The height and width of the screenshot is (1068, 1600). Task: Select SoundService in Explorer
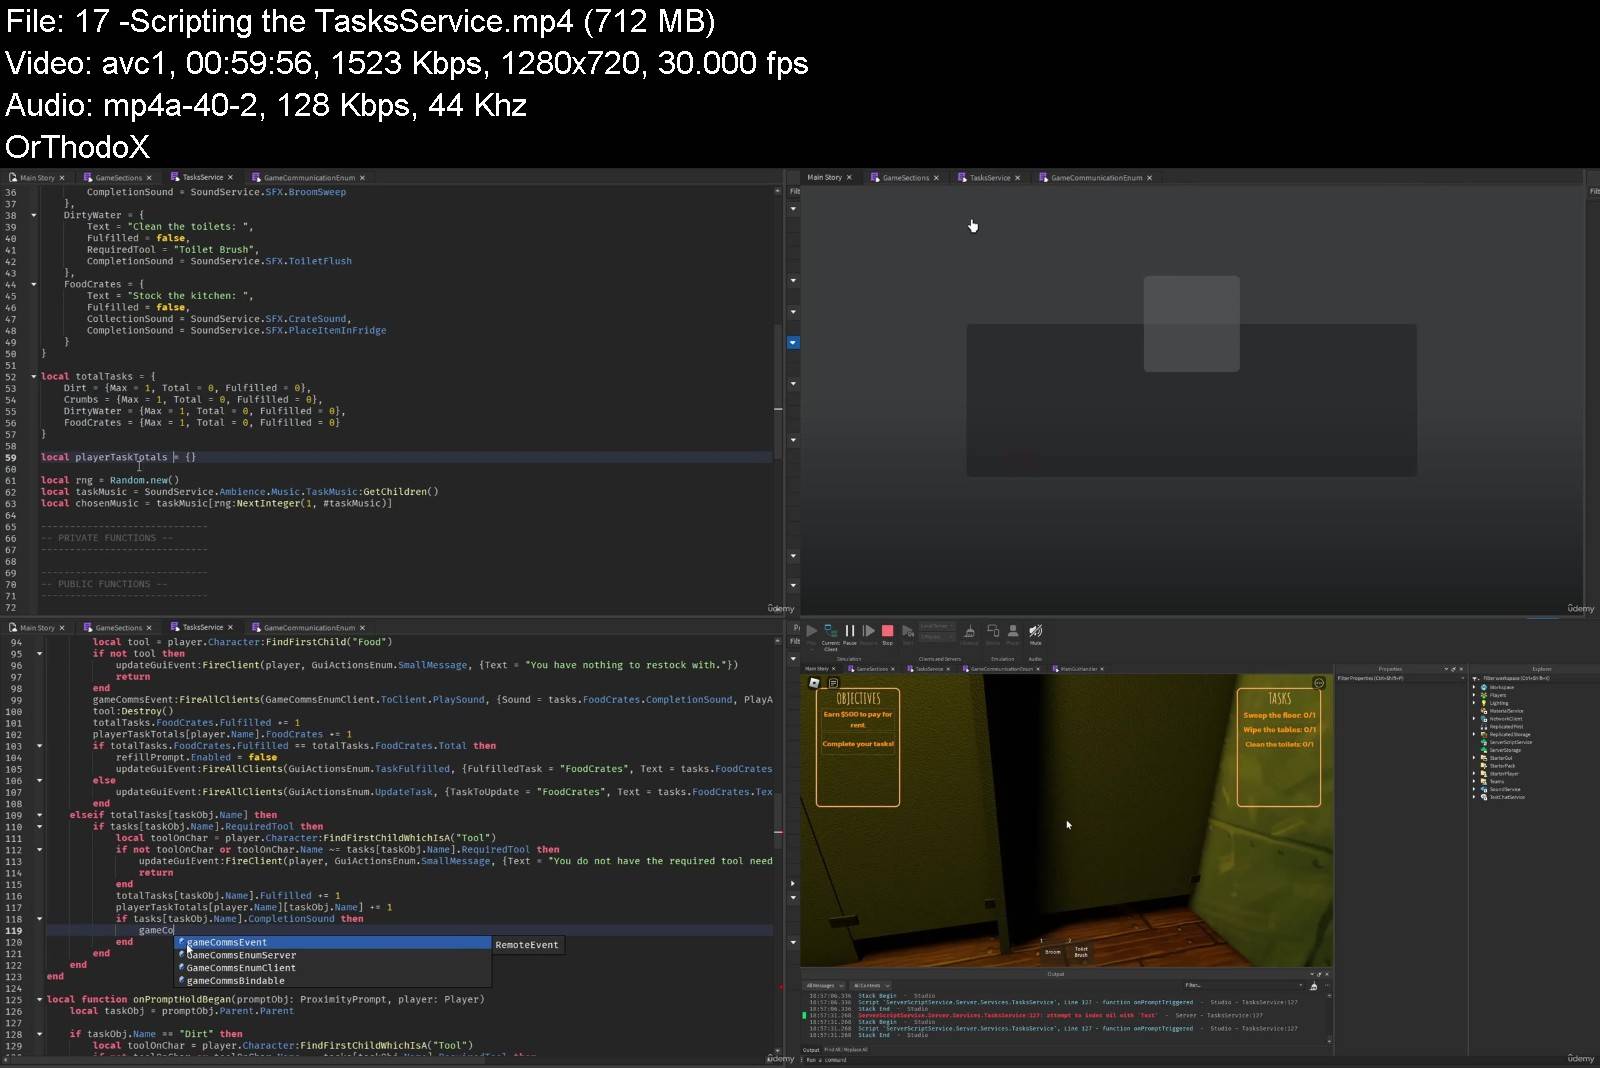(x=1505, y=789)
